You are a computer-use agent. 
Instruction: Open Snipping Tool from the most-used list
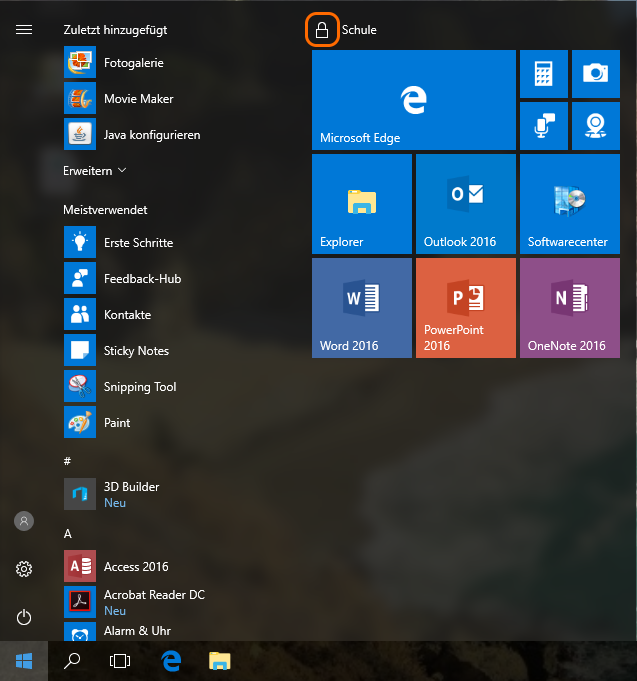[139, 387]
